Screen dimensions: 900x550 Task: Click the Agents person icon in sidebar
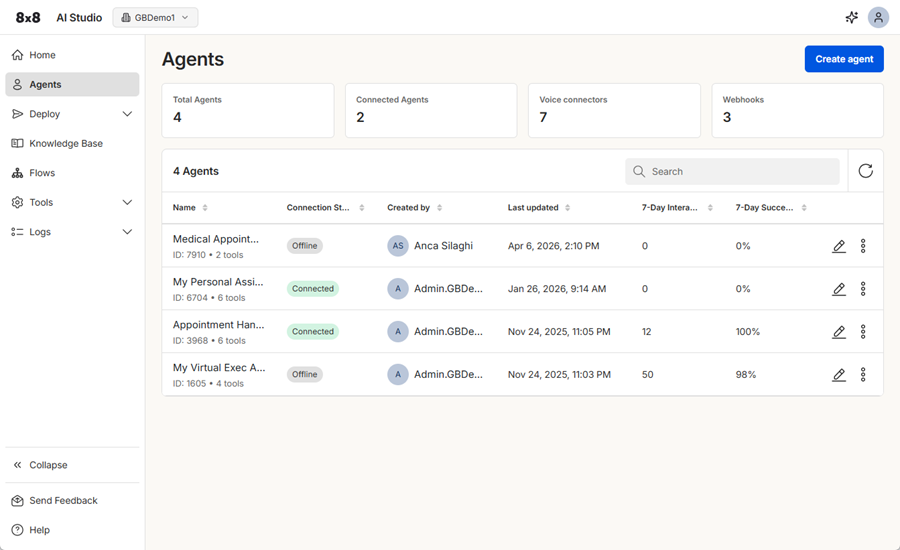[18, 84]
